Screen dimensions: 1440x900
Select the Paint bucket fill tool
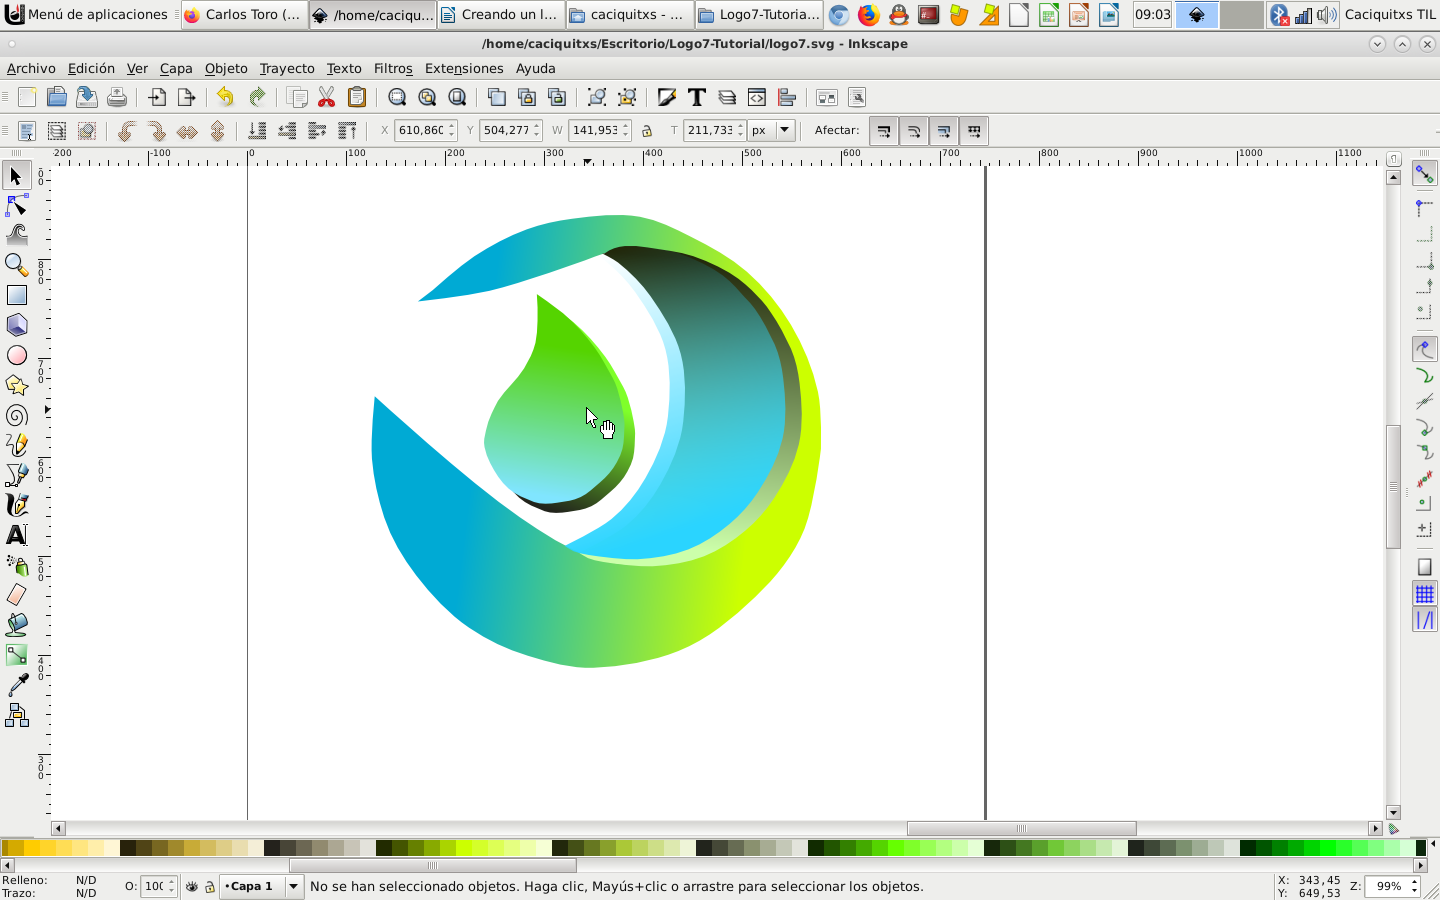(17, 625)
